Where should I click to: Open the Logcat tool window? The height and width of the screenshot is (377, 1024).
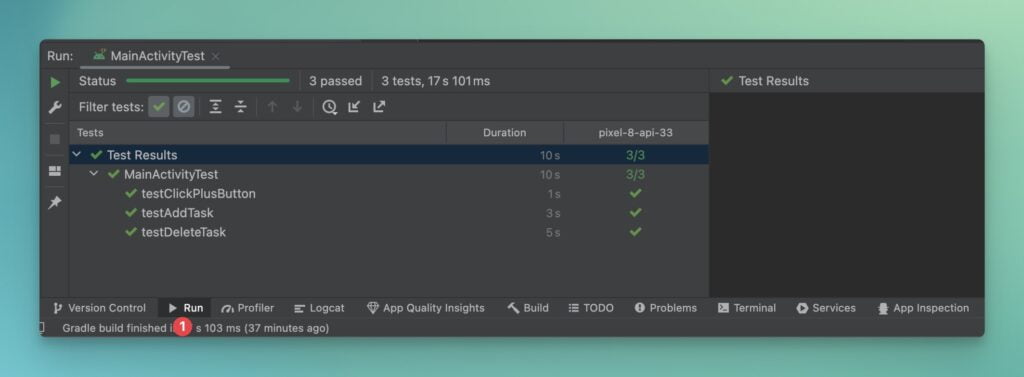coord(319,308)
